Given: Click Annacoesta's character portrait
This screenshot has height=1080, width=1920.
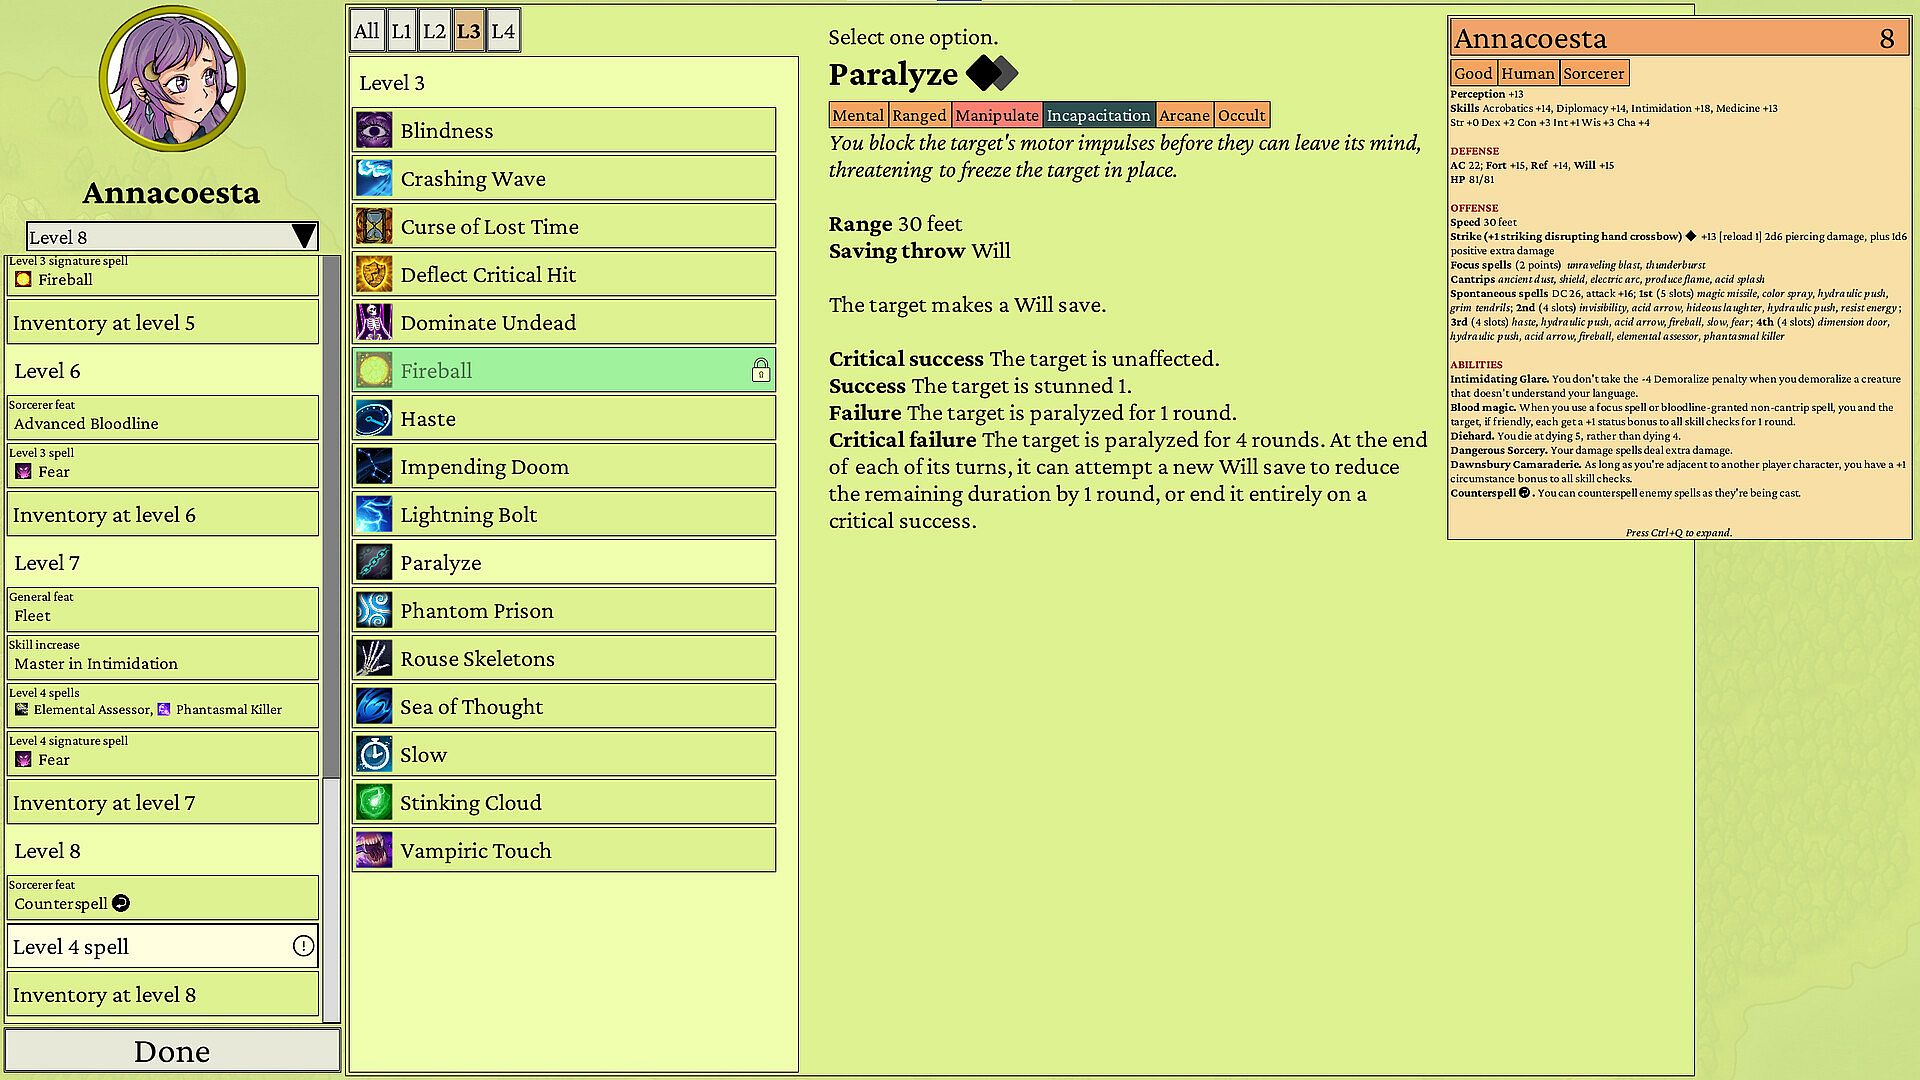Looking at the screenshot, I should 172,79.
